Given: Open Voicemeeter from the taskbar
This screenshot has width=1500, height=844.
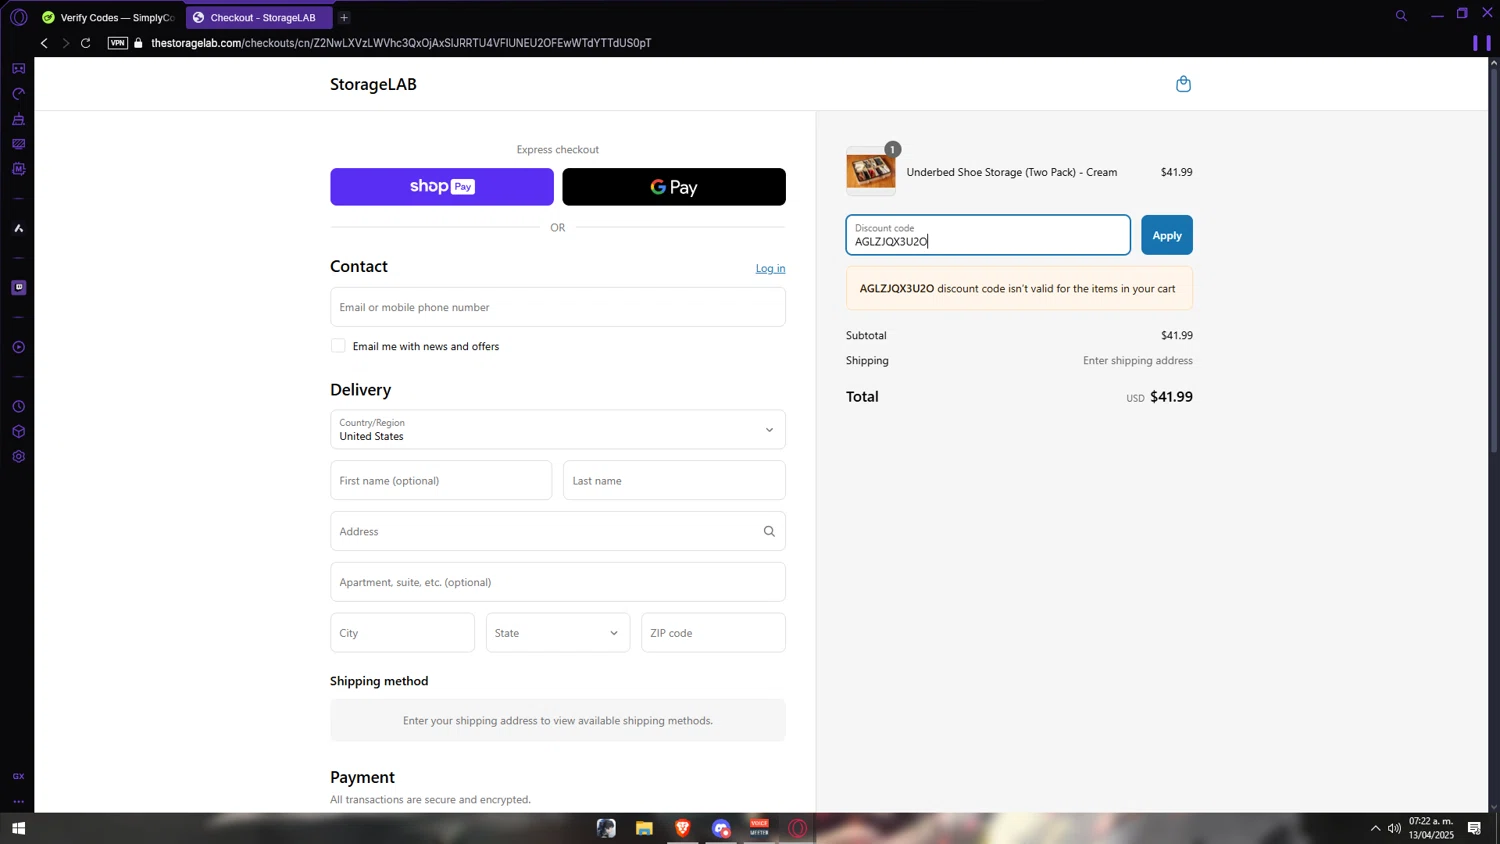Looking at the screenshot, I should 759,828.
